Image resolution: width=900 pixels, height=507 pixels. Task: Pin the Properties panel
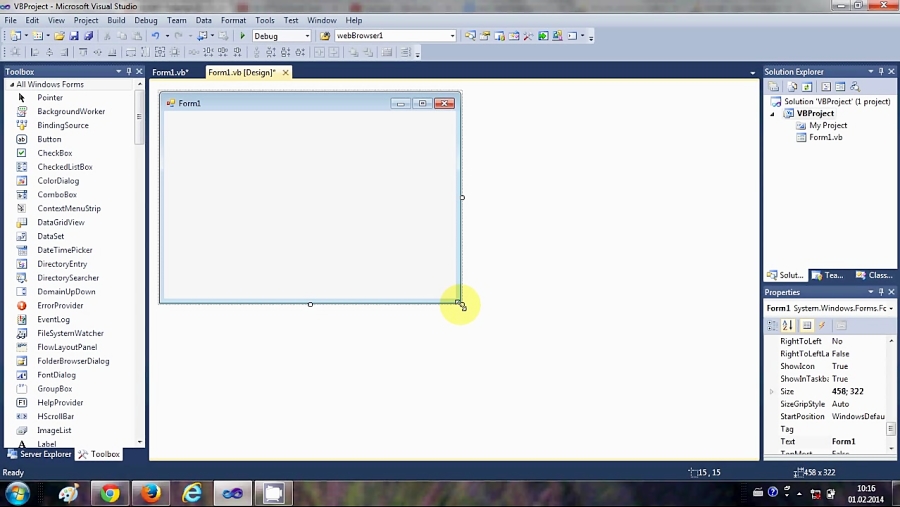pyautogui.click(x=881, y=292)
